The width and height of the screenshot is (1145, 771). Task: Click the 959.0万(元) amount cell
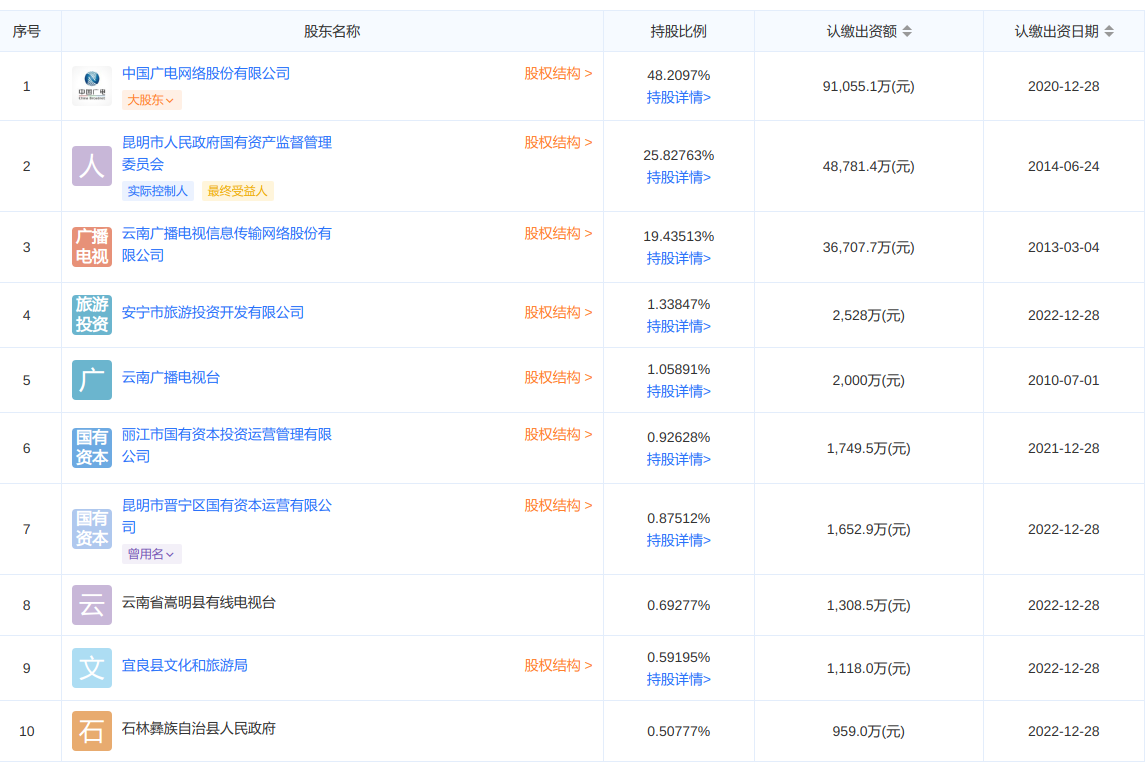[868, 732]
